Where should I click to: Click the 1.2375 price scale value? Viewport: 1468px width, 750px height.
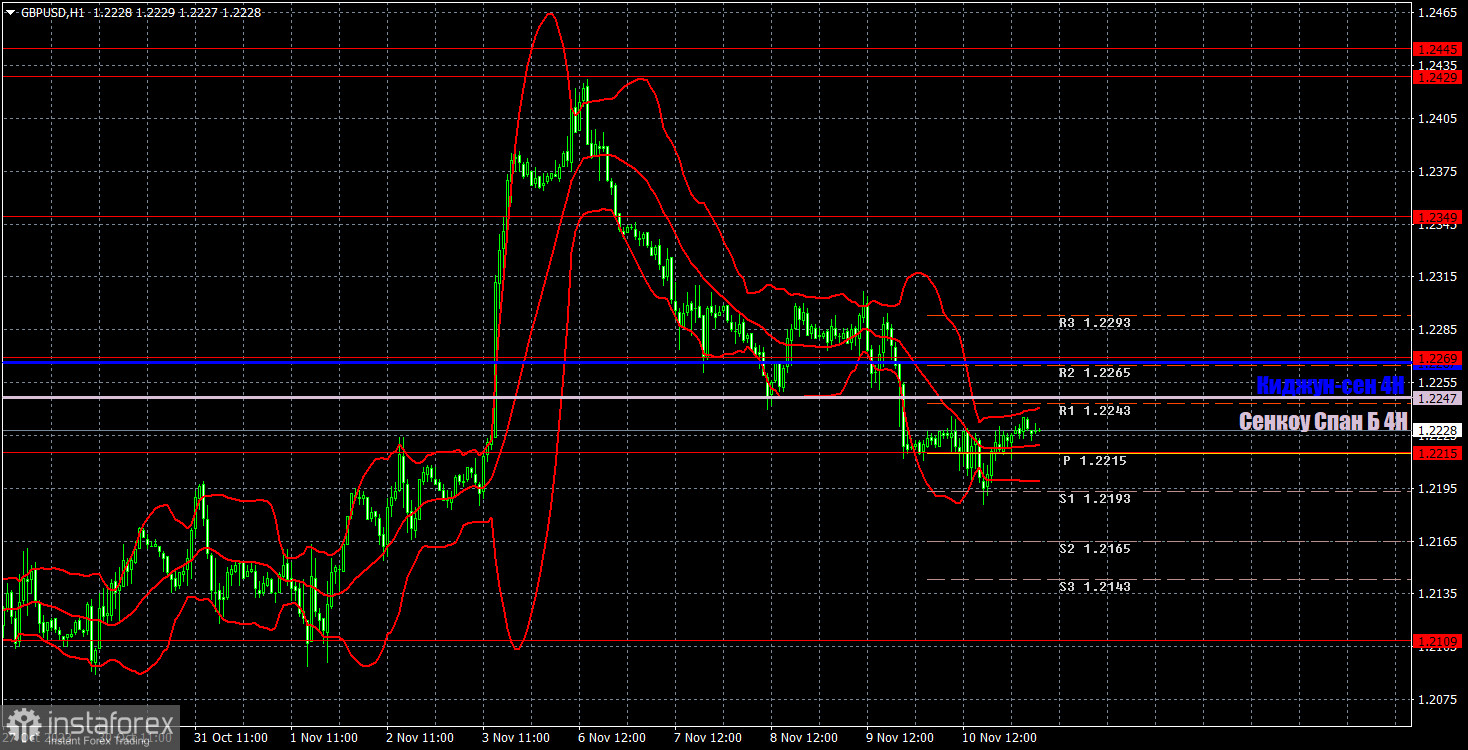[1438, 172]
